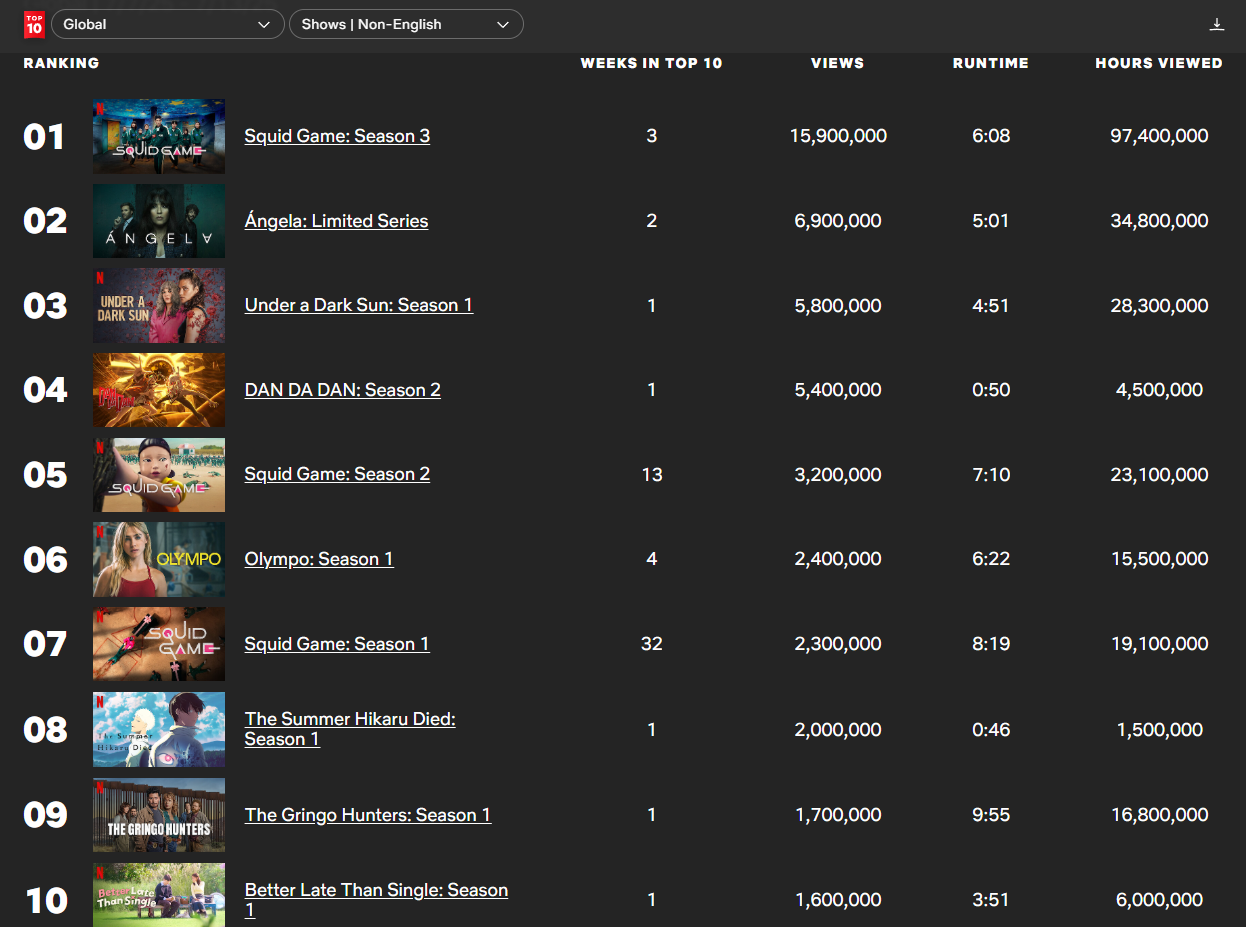Click the 16,800,000 hours viewed value
The image size is (1246, 927).
(x=1159, y=815)
